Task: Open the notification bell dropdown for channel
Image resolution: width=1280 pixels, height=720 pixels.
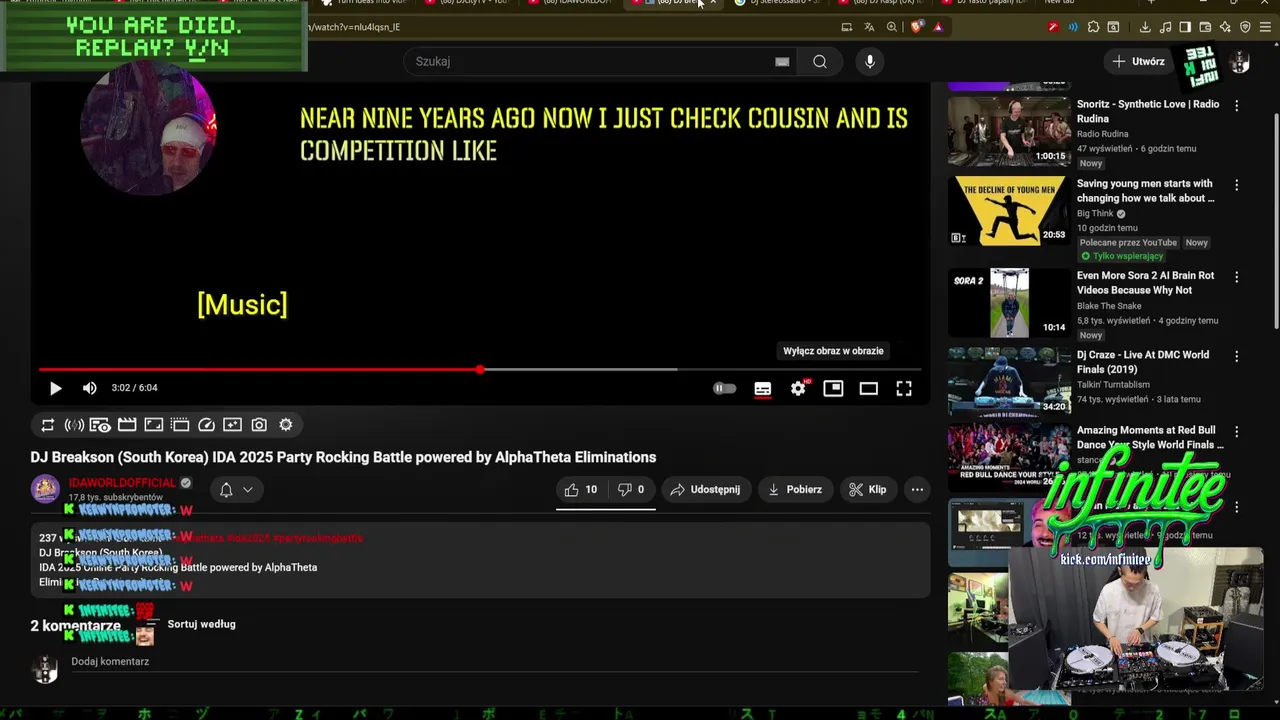Action: [236, 489]
